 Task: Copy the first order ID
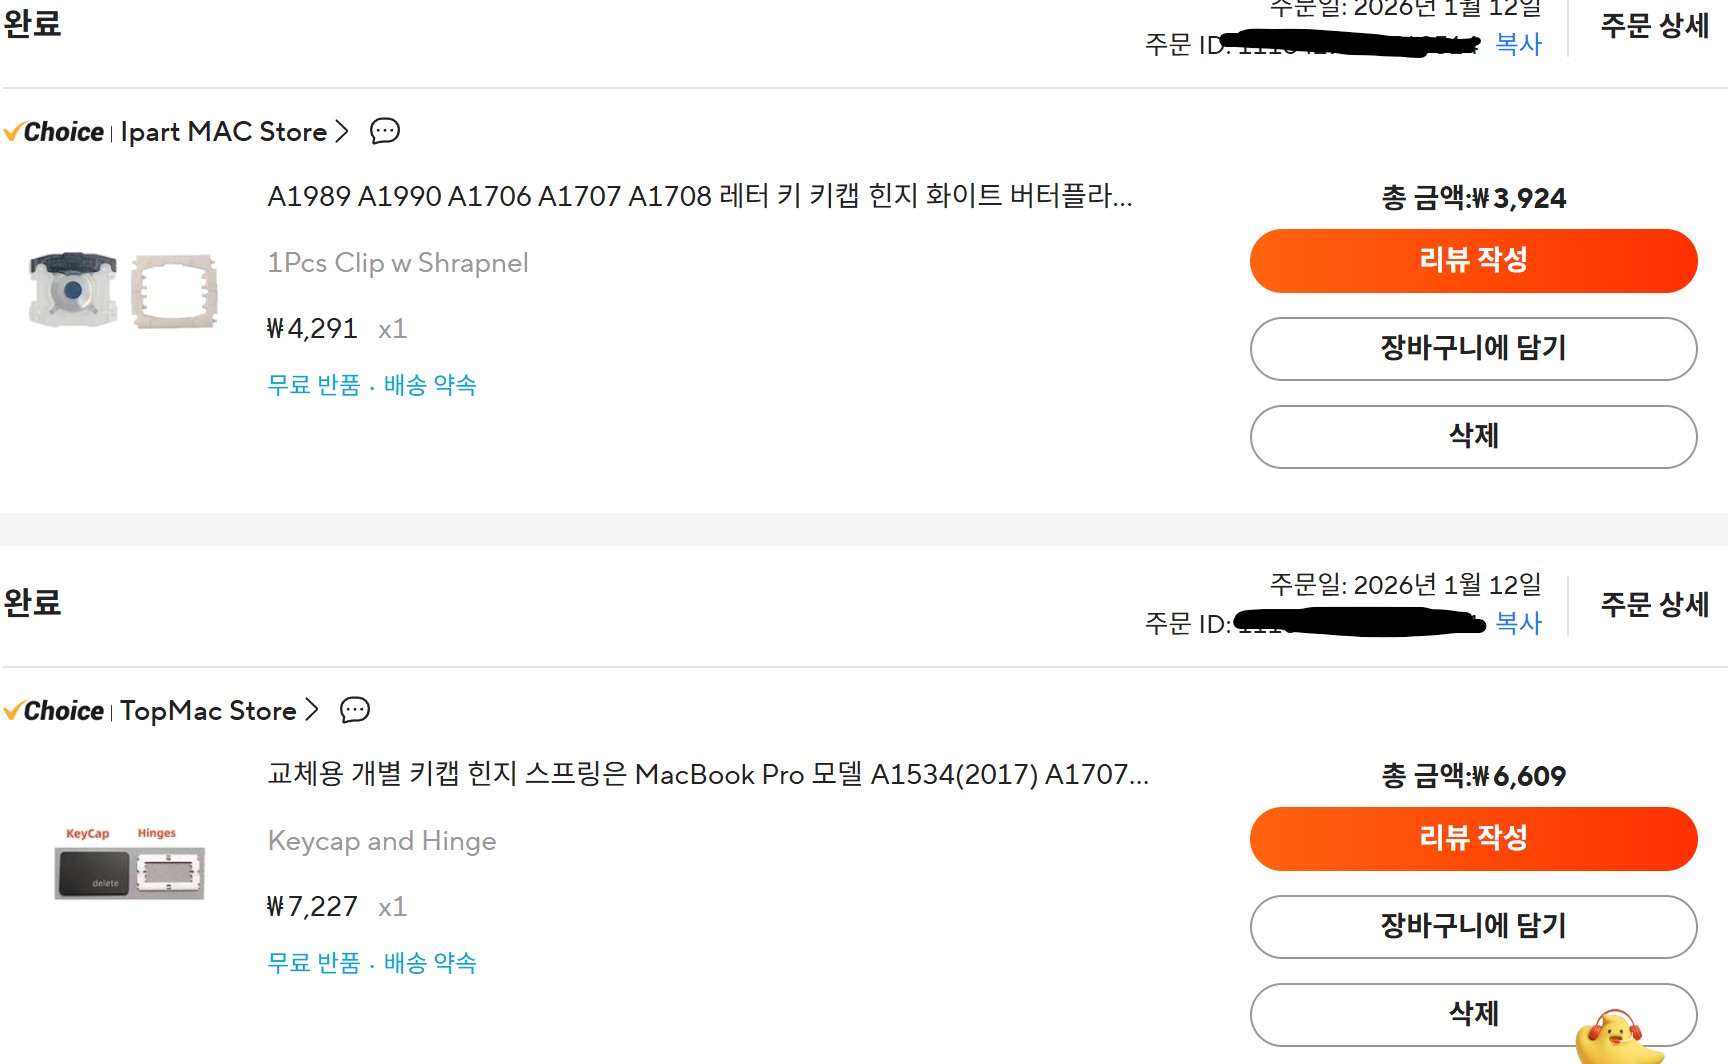1518,44
